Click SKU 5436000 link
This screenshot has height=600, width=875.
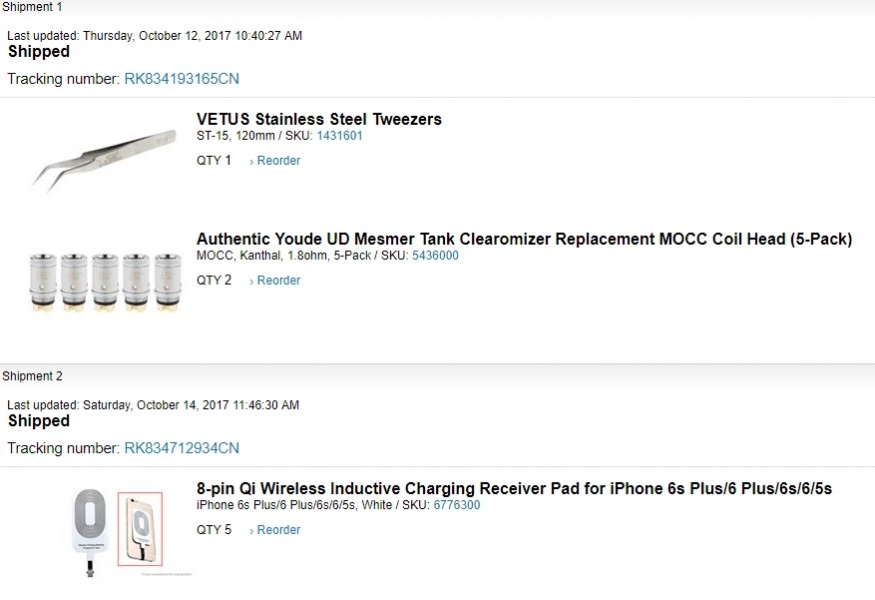tap(435, 256)
